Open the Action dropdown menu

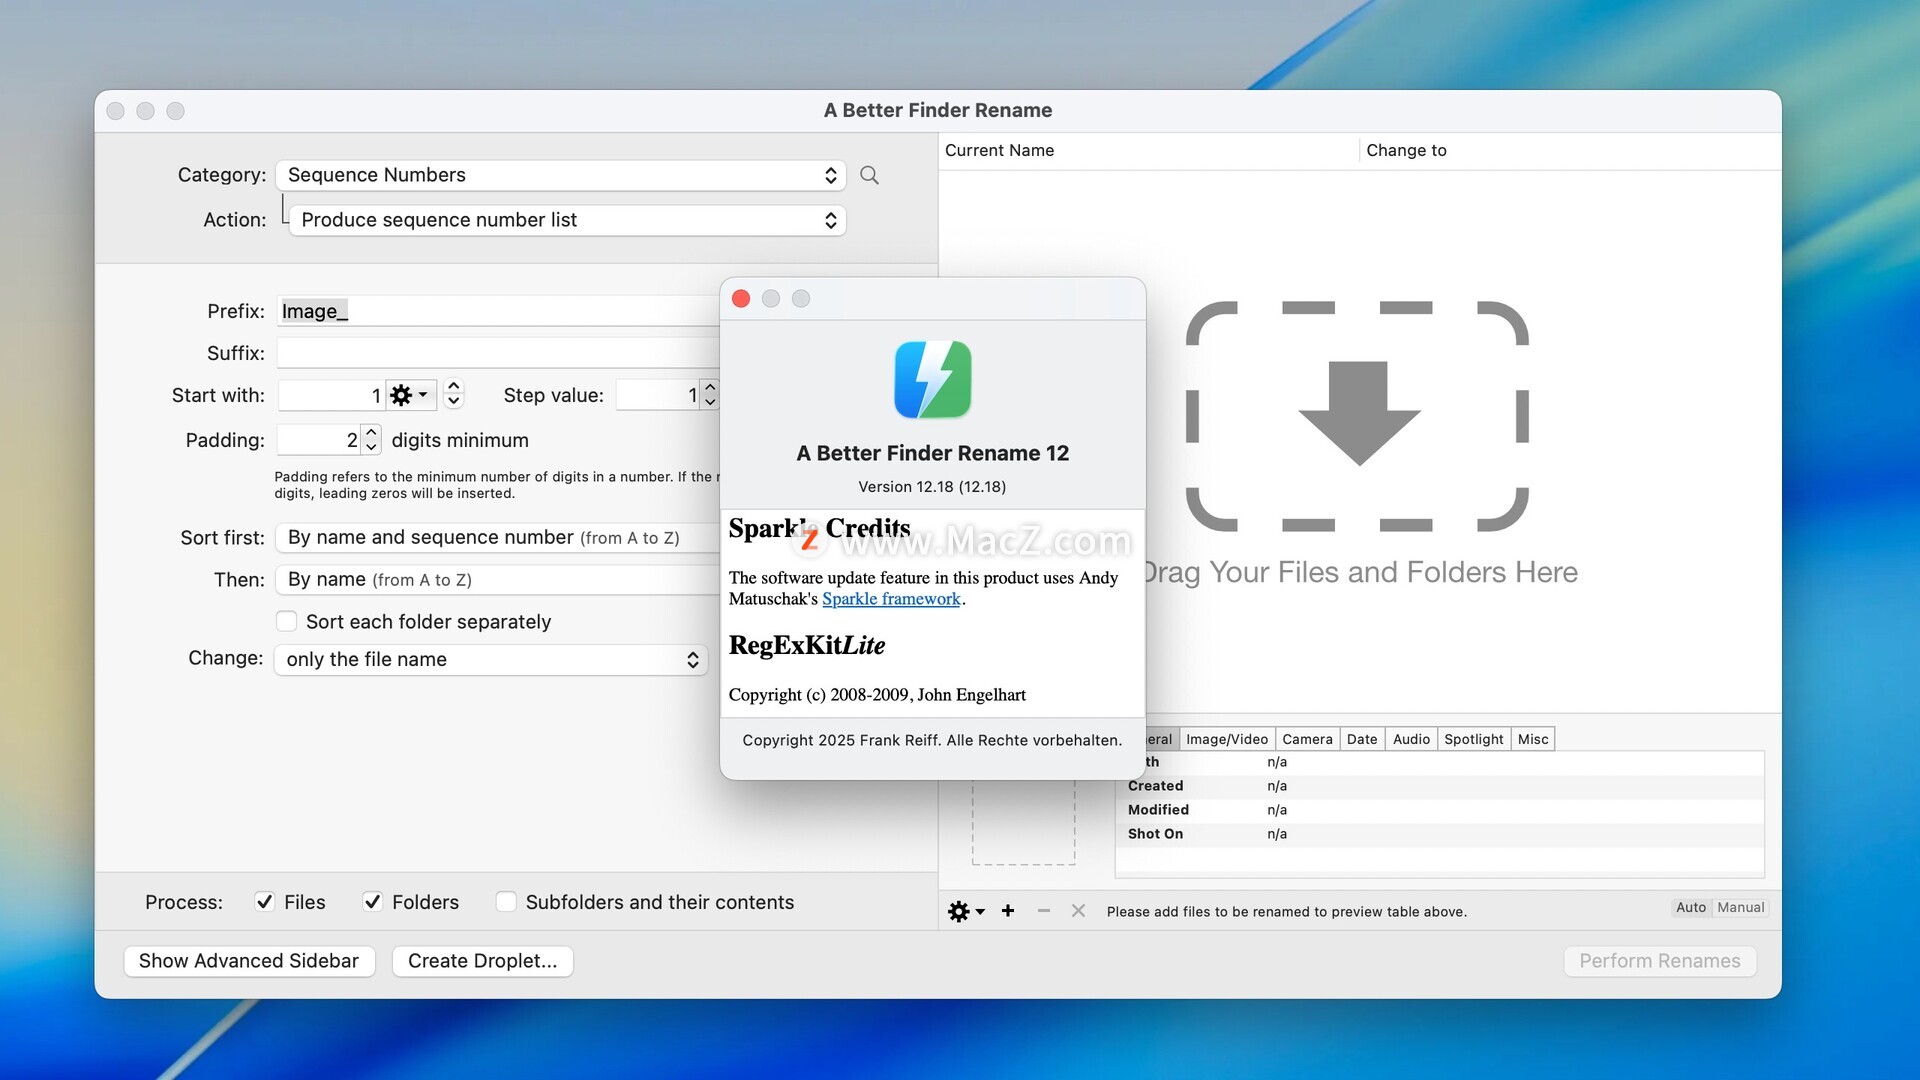567,220
